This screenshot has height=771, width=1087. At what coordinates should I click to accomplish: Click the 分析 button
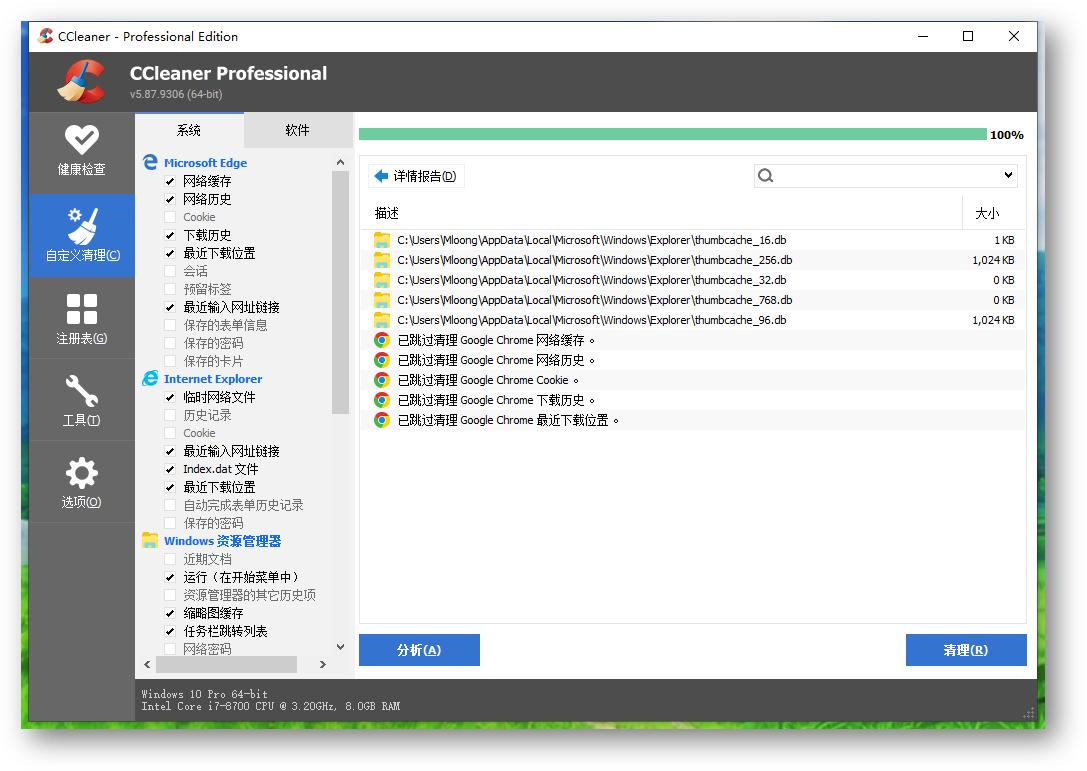(419, 650)
